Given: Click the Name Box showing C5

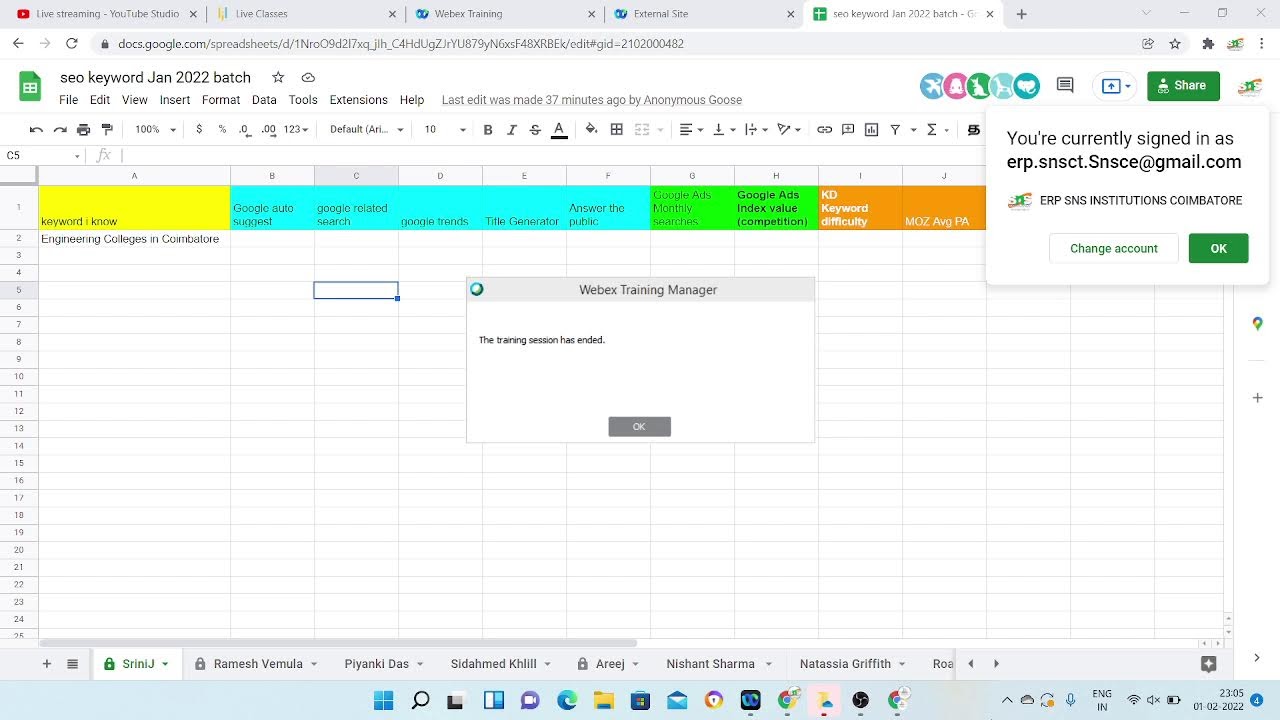Looking at the screenshot, I should pos(40,156).
